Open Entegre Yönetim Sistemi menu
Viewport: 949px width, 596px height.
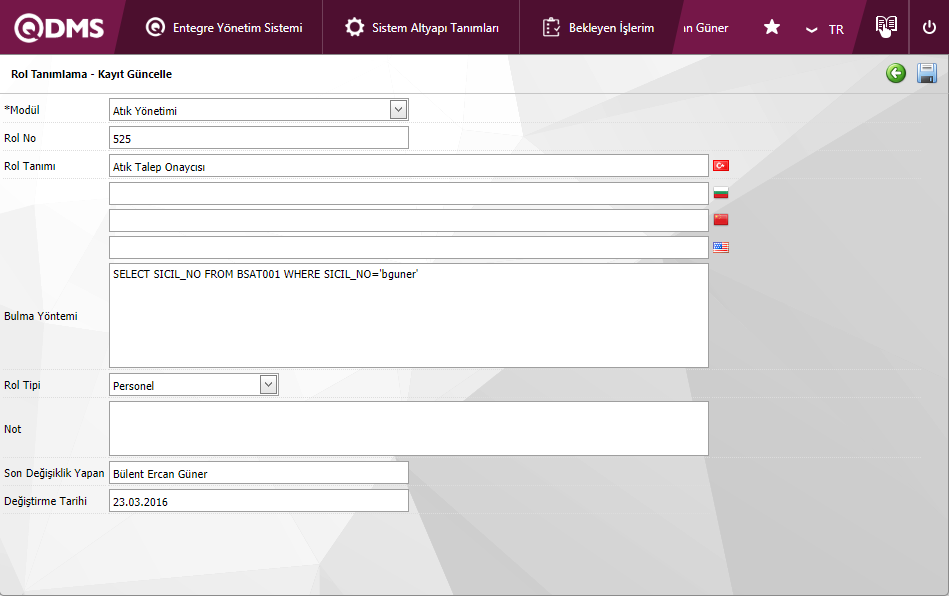pyautogui.click(x=224, y=28)
